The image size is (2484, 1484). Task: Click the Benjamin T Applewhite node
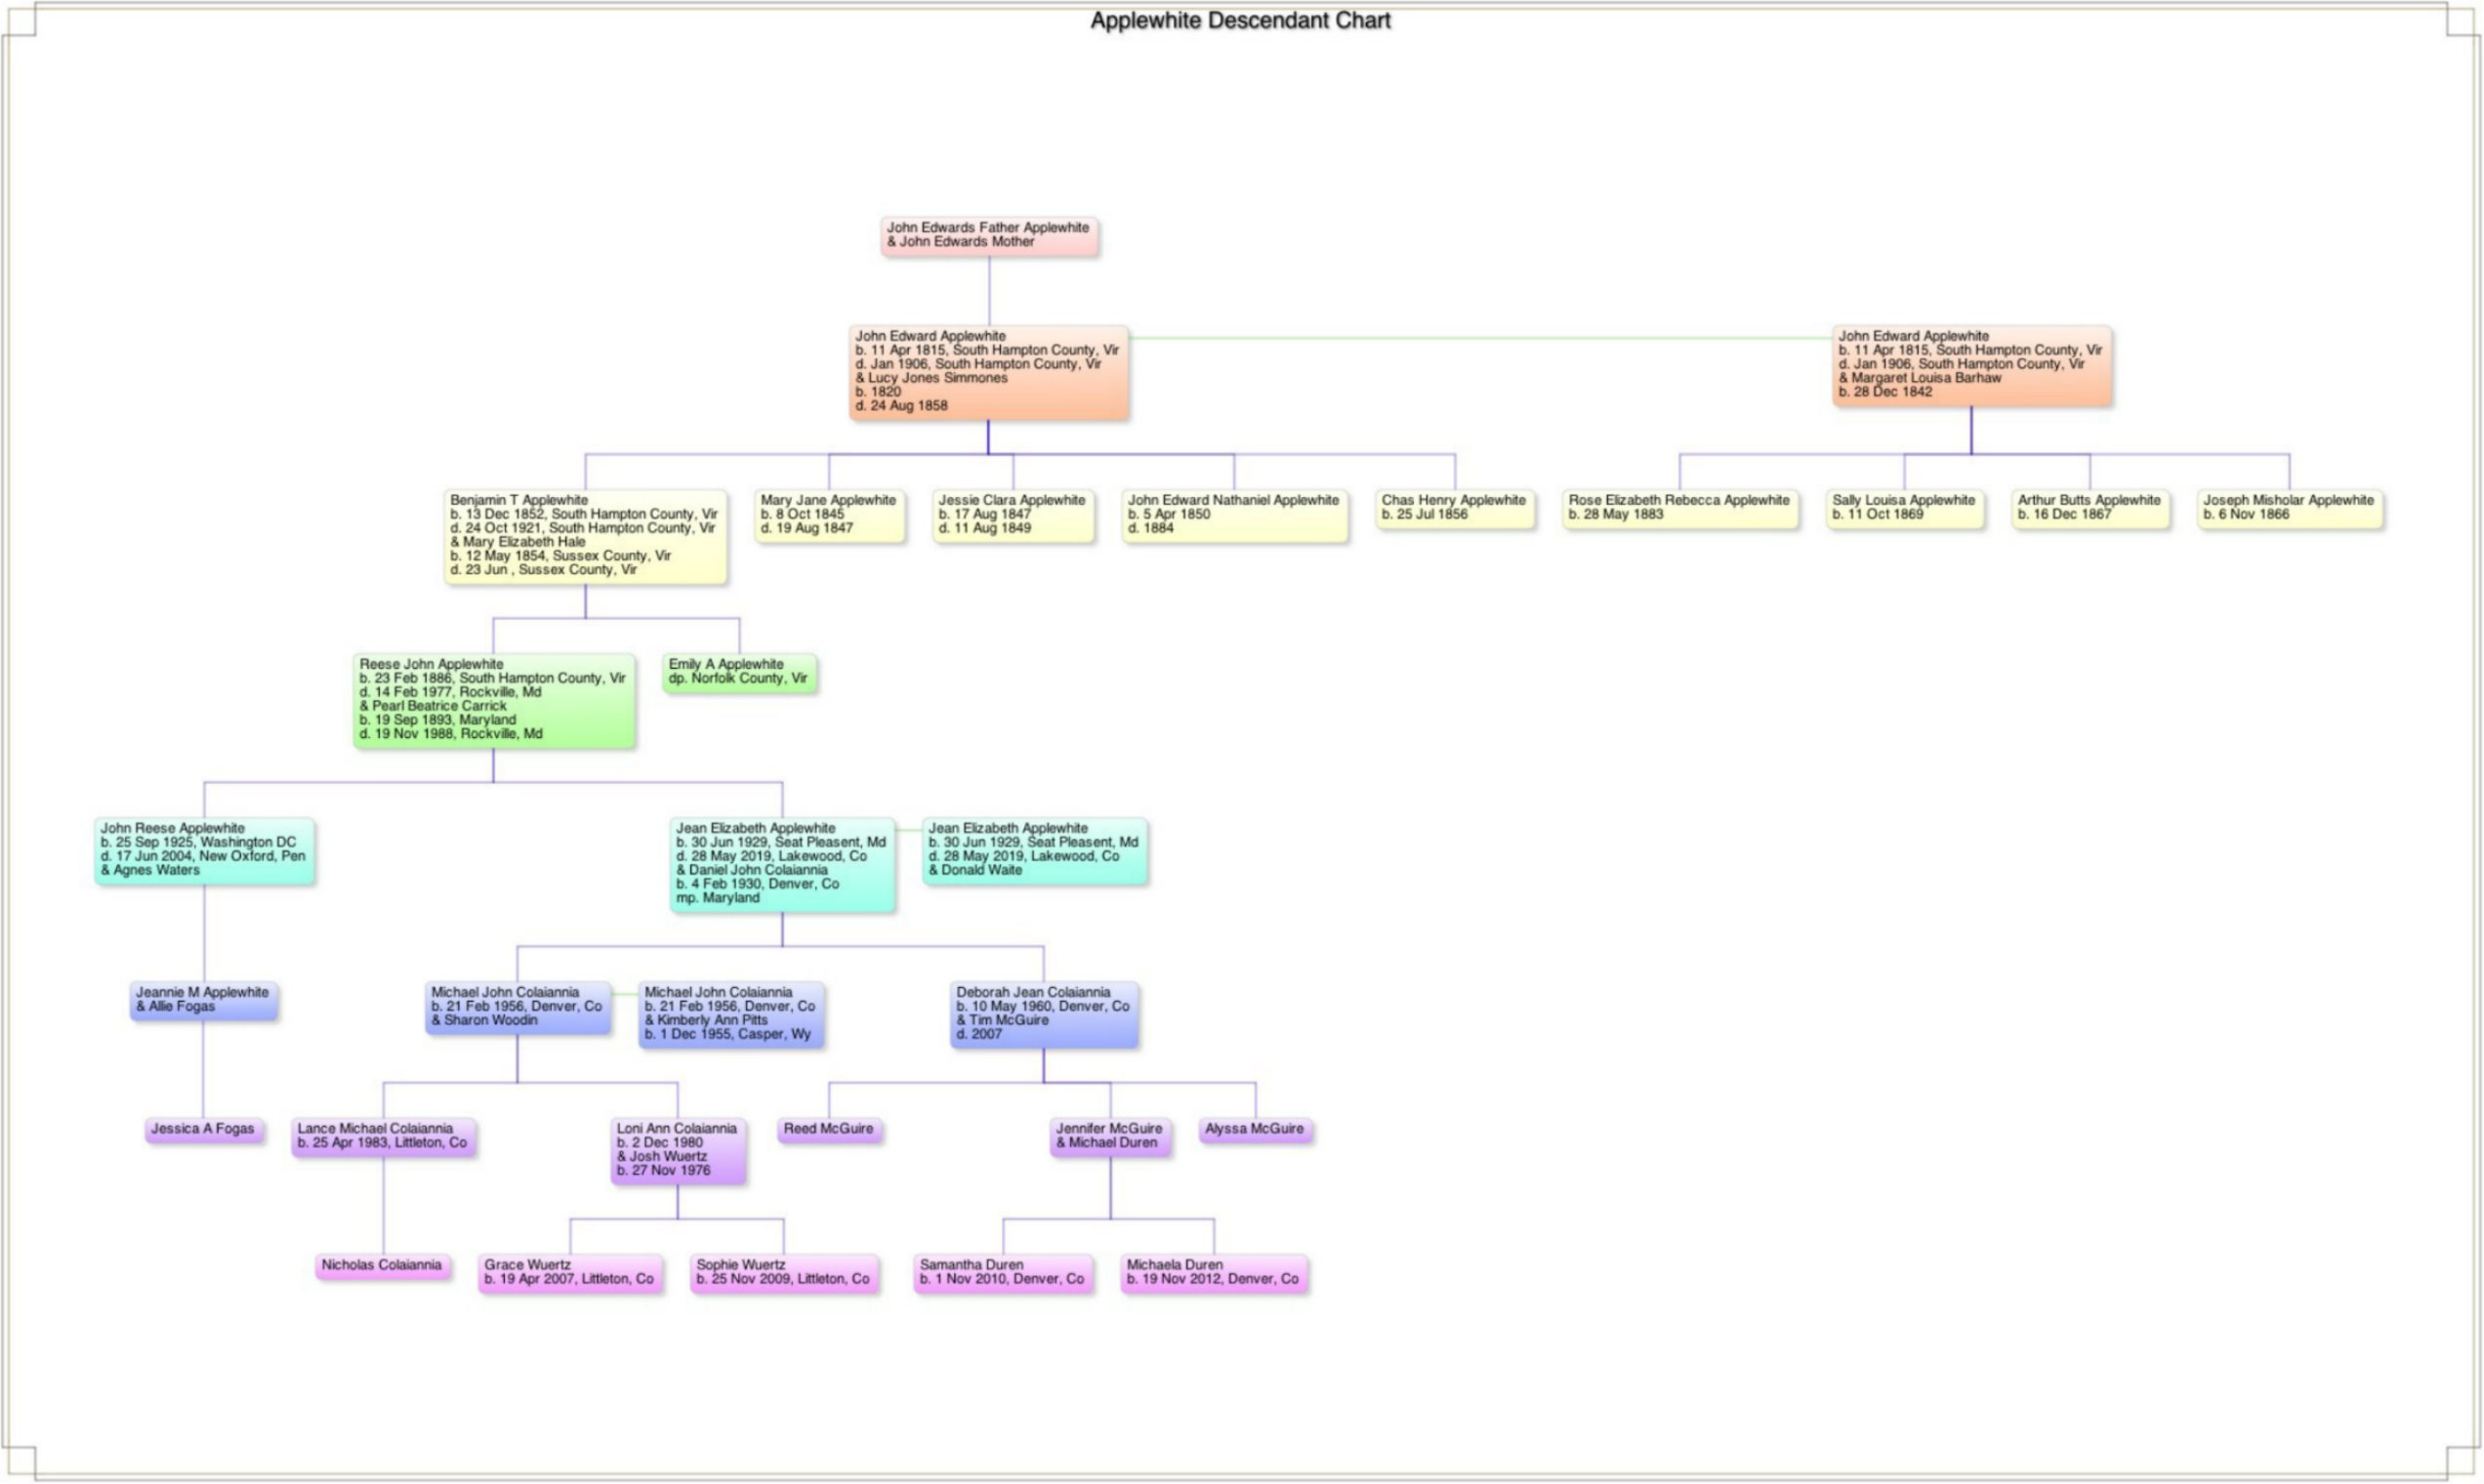coord(585,535)
